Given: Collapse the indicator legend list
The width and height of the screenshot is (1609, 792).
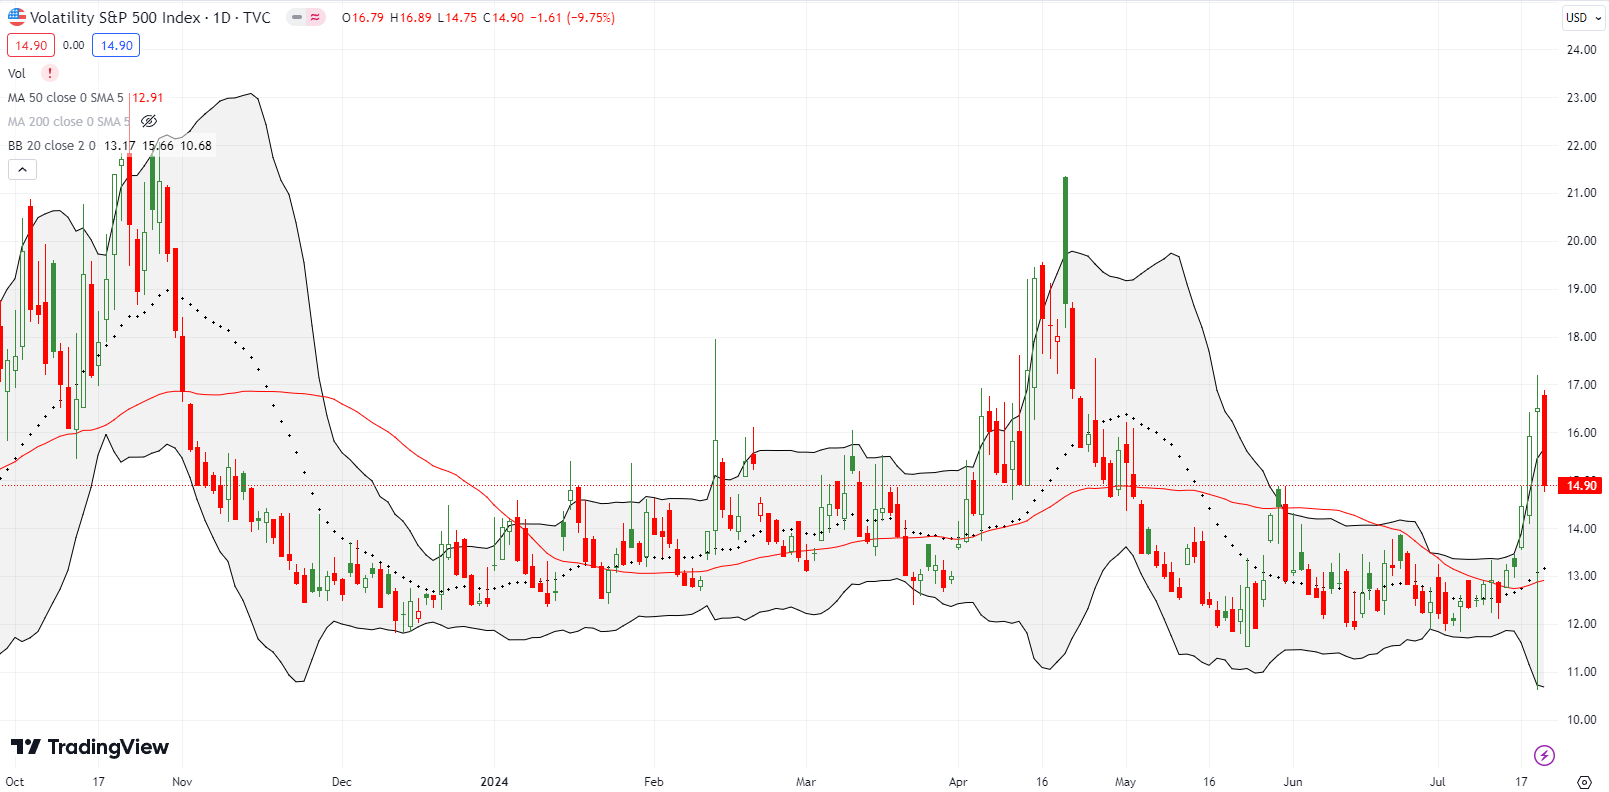Looking at the screenshot, I should 22,170.
